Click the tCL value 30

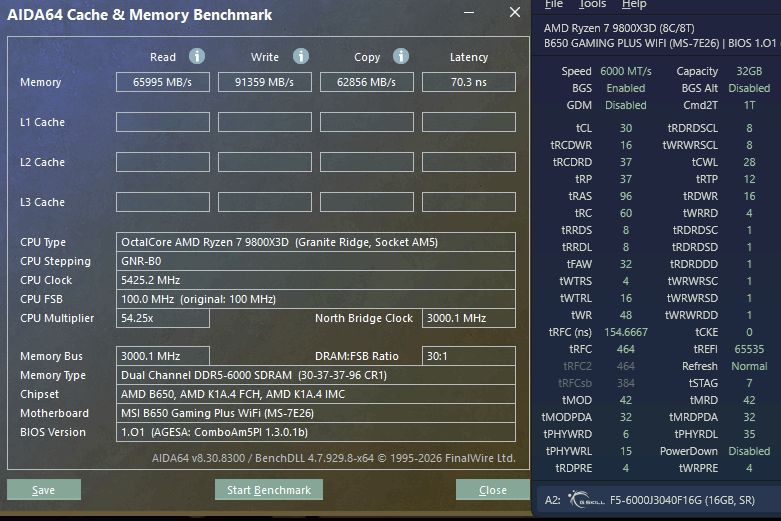point(626,128)
